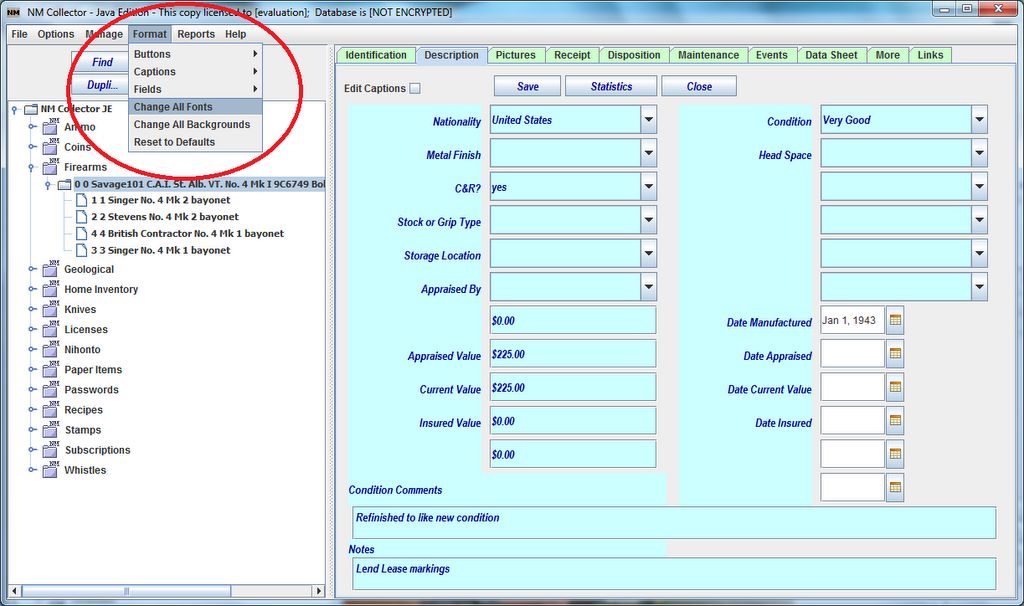Open the Condition dropdown list
Image resolution: width=1024 pixels, height=606 pixels.
coord(979,120)
